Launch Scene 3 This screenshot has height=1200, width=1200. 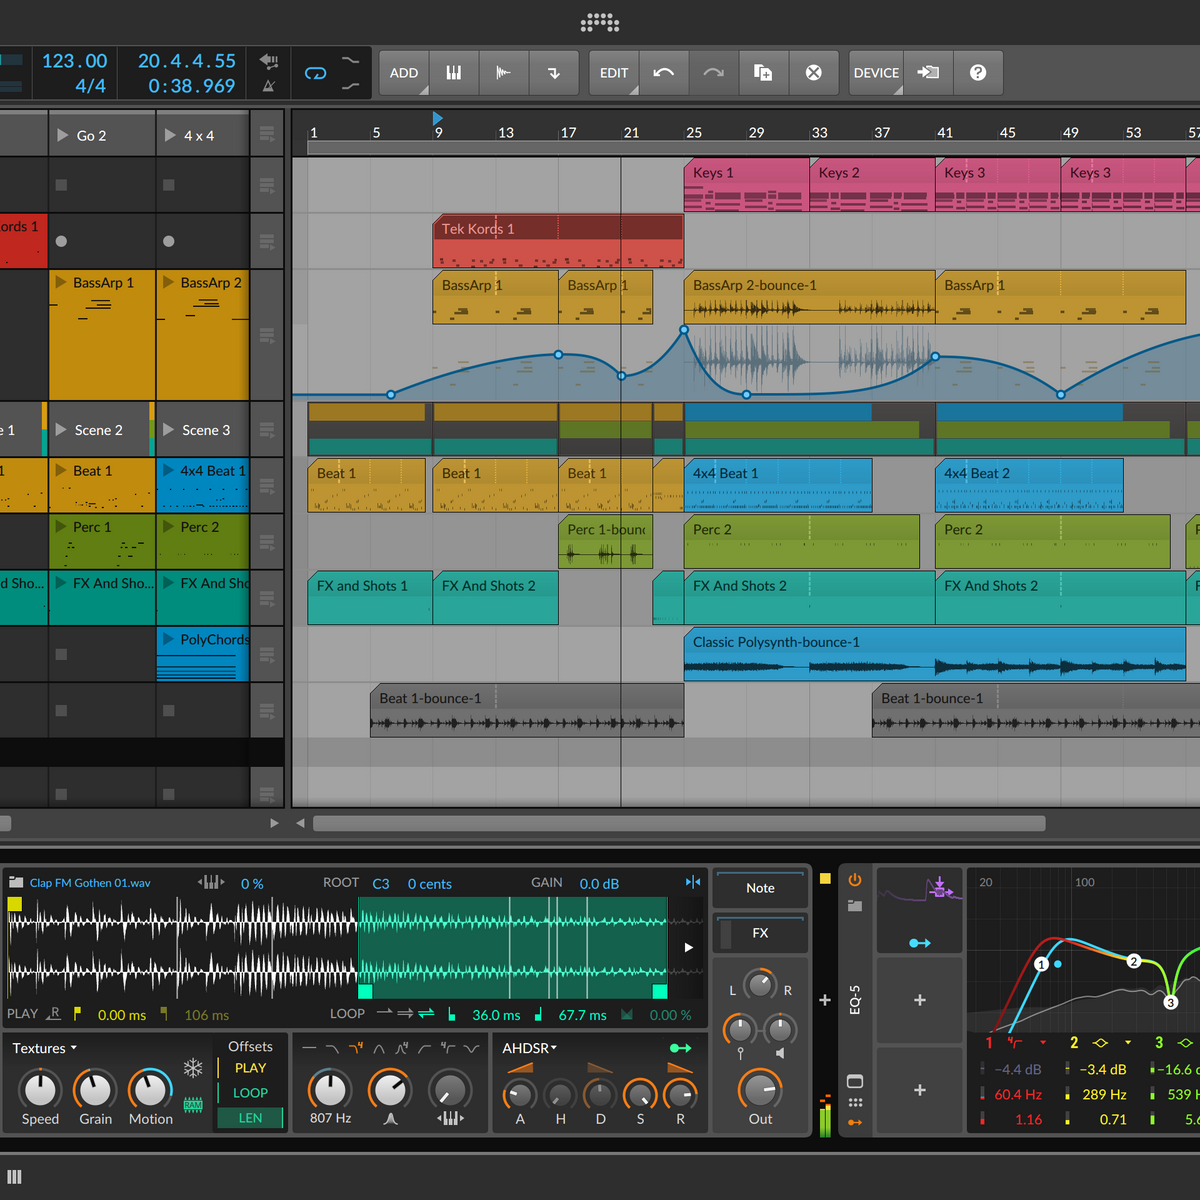[168, 430]
